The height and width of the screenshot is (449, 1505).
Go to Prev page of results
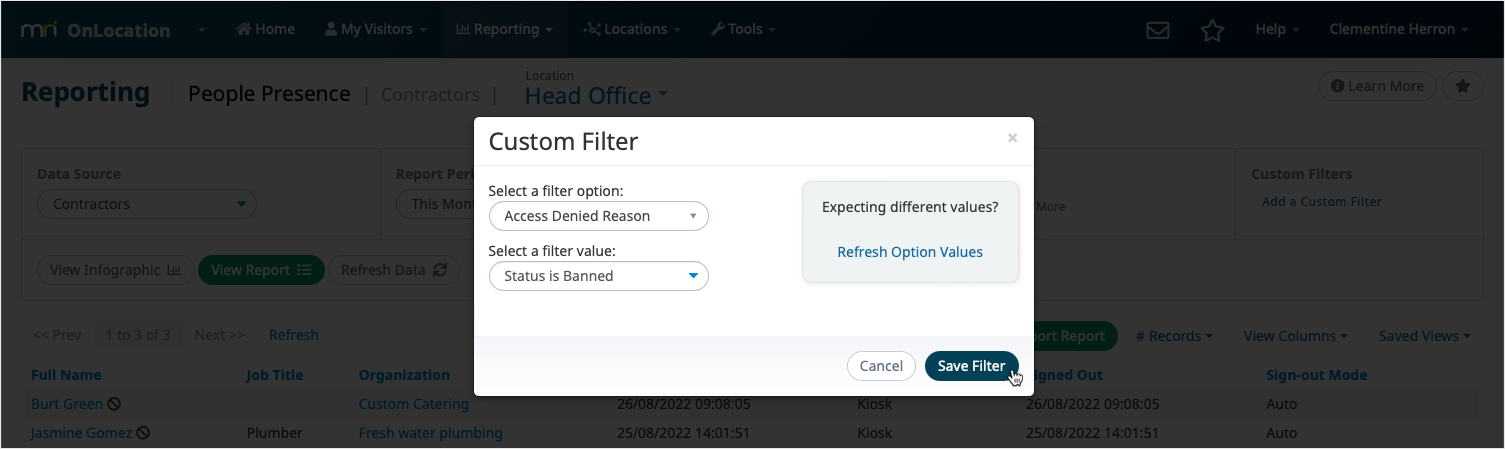pyautogui.click(x=57, y=335)
